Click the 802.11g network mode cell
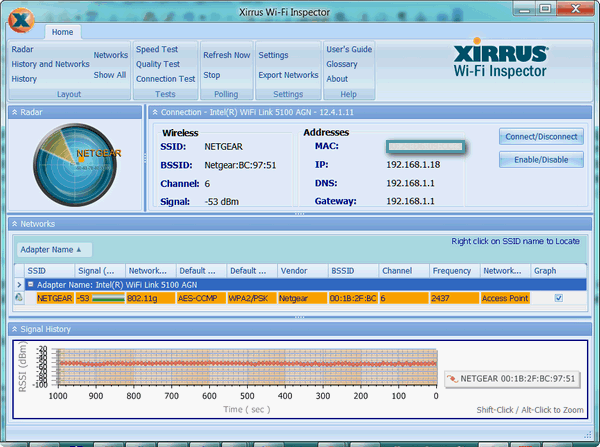 tap(151, 298)
